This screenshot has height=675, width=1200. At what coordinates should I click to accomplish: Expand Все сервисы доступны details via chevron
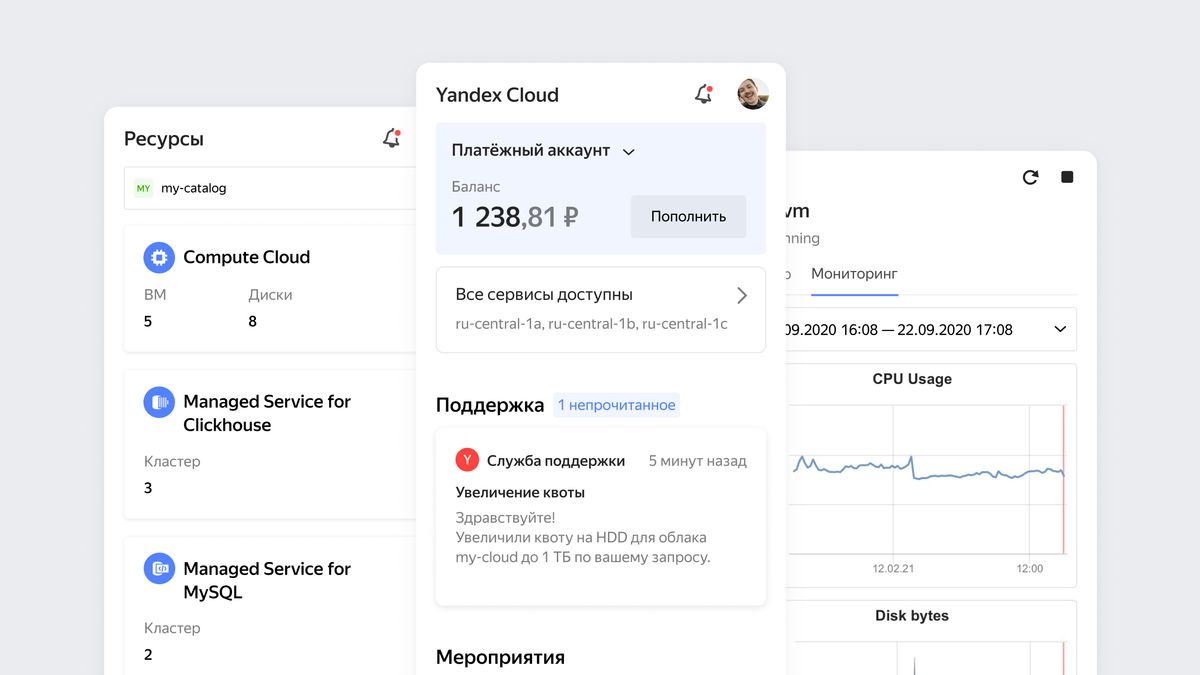pos(741,295)
